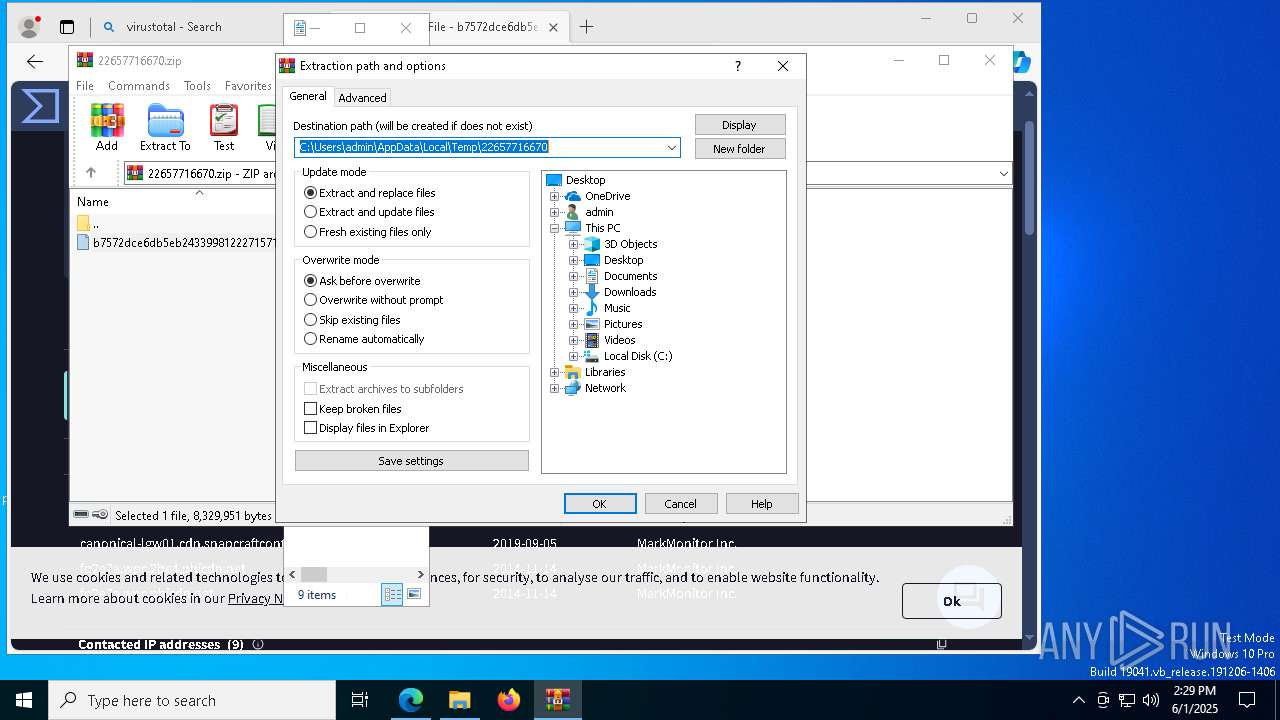
Task: Expand Local Disk (C:) node
Action: point(574,356)
